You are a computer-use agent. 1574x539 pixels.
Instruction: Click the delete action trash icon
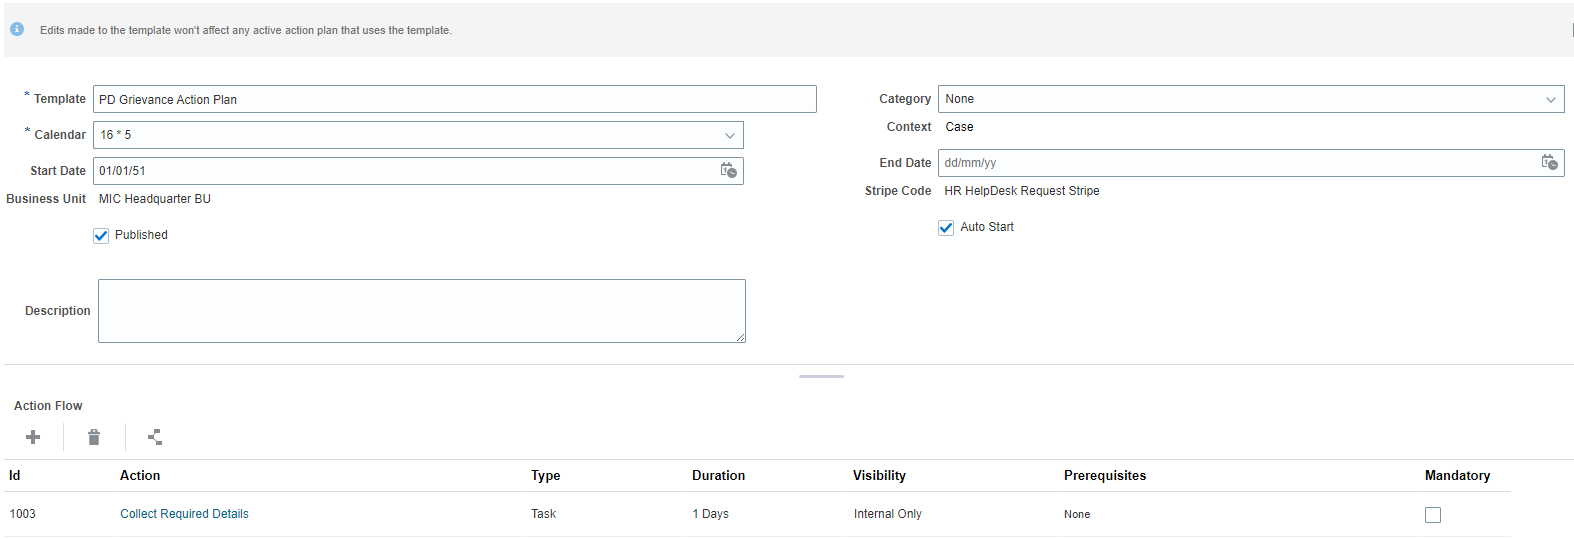[x=94, y=437]
